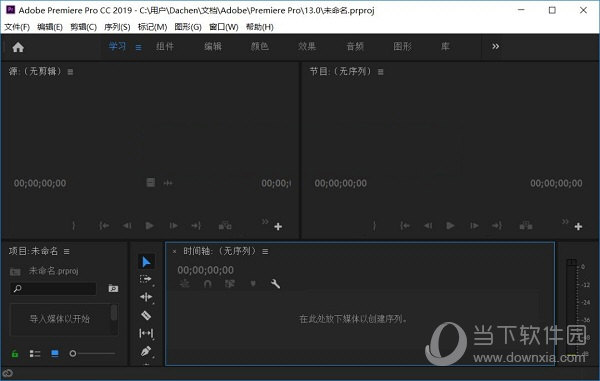Open 帮助(H) menu
The height and width of the screenshot is (381, 600).
point(259,27)
